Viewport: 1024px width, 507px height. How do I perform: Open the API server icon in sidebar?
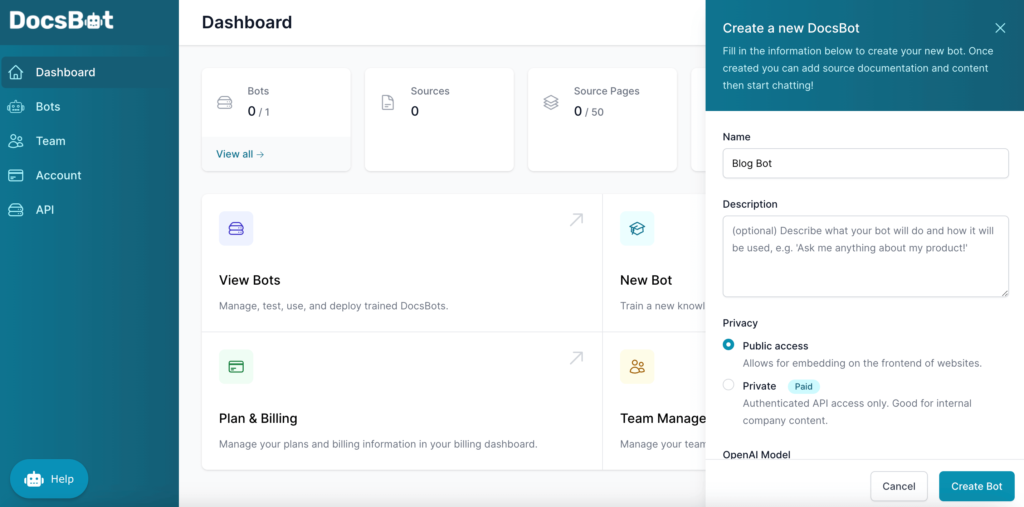16,210
